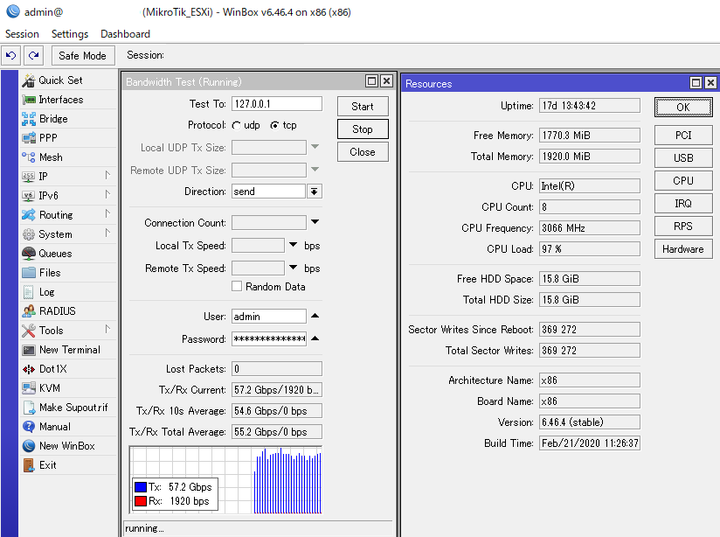Open the Log icon in sidebar
The width and height of the screenshot is (720, 537).
[x=28, y=292]
